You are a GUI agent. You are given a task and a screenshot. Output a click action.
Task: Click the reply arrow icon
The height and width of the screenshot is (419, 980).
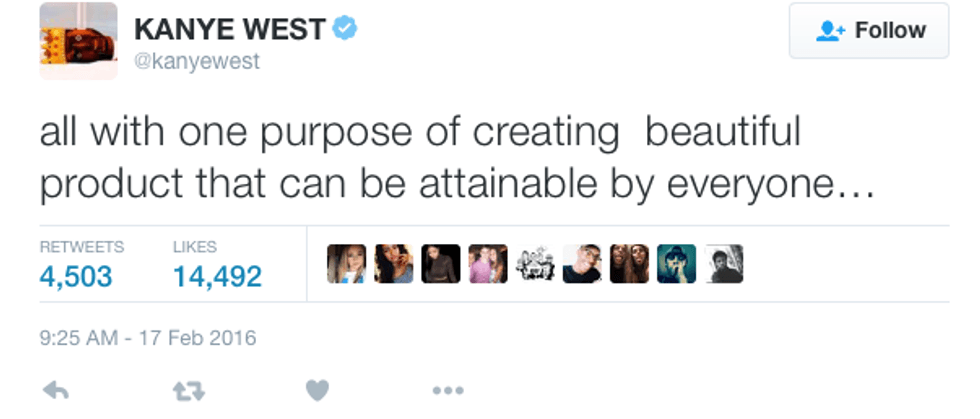(x=56, y=391)
